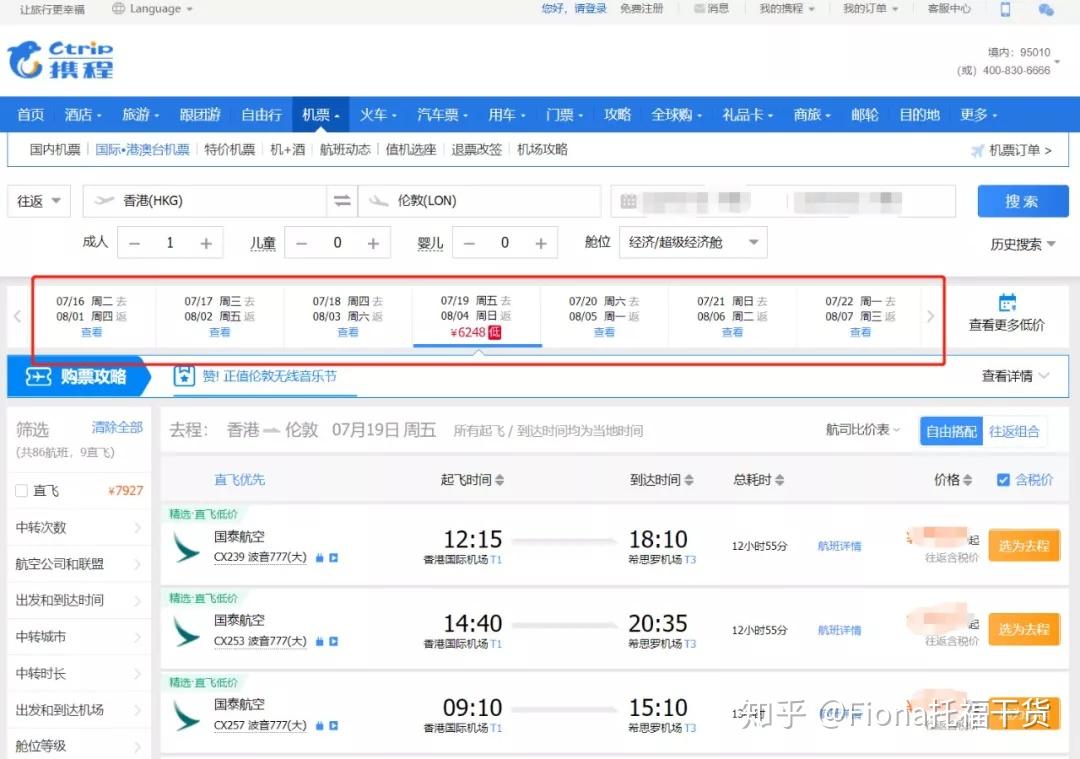This screenshot has height=759, width=1080.
Task: Open the 火车 nav menu
Action: click(377, 115)
